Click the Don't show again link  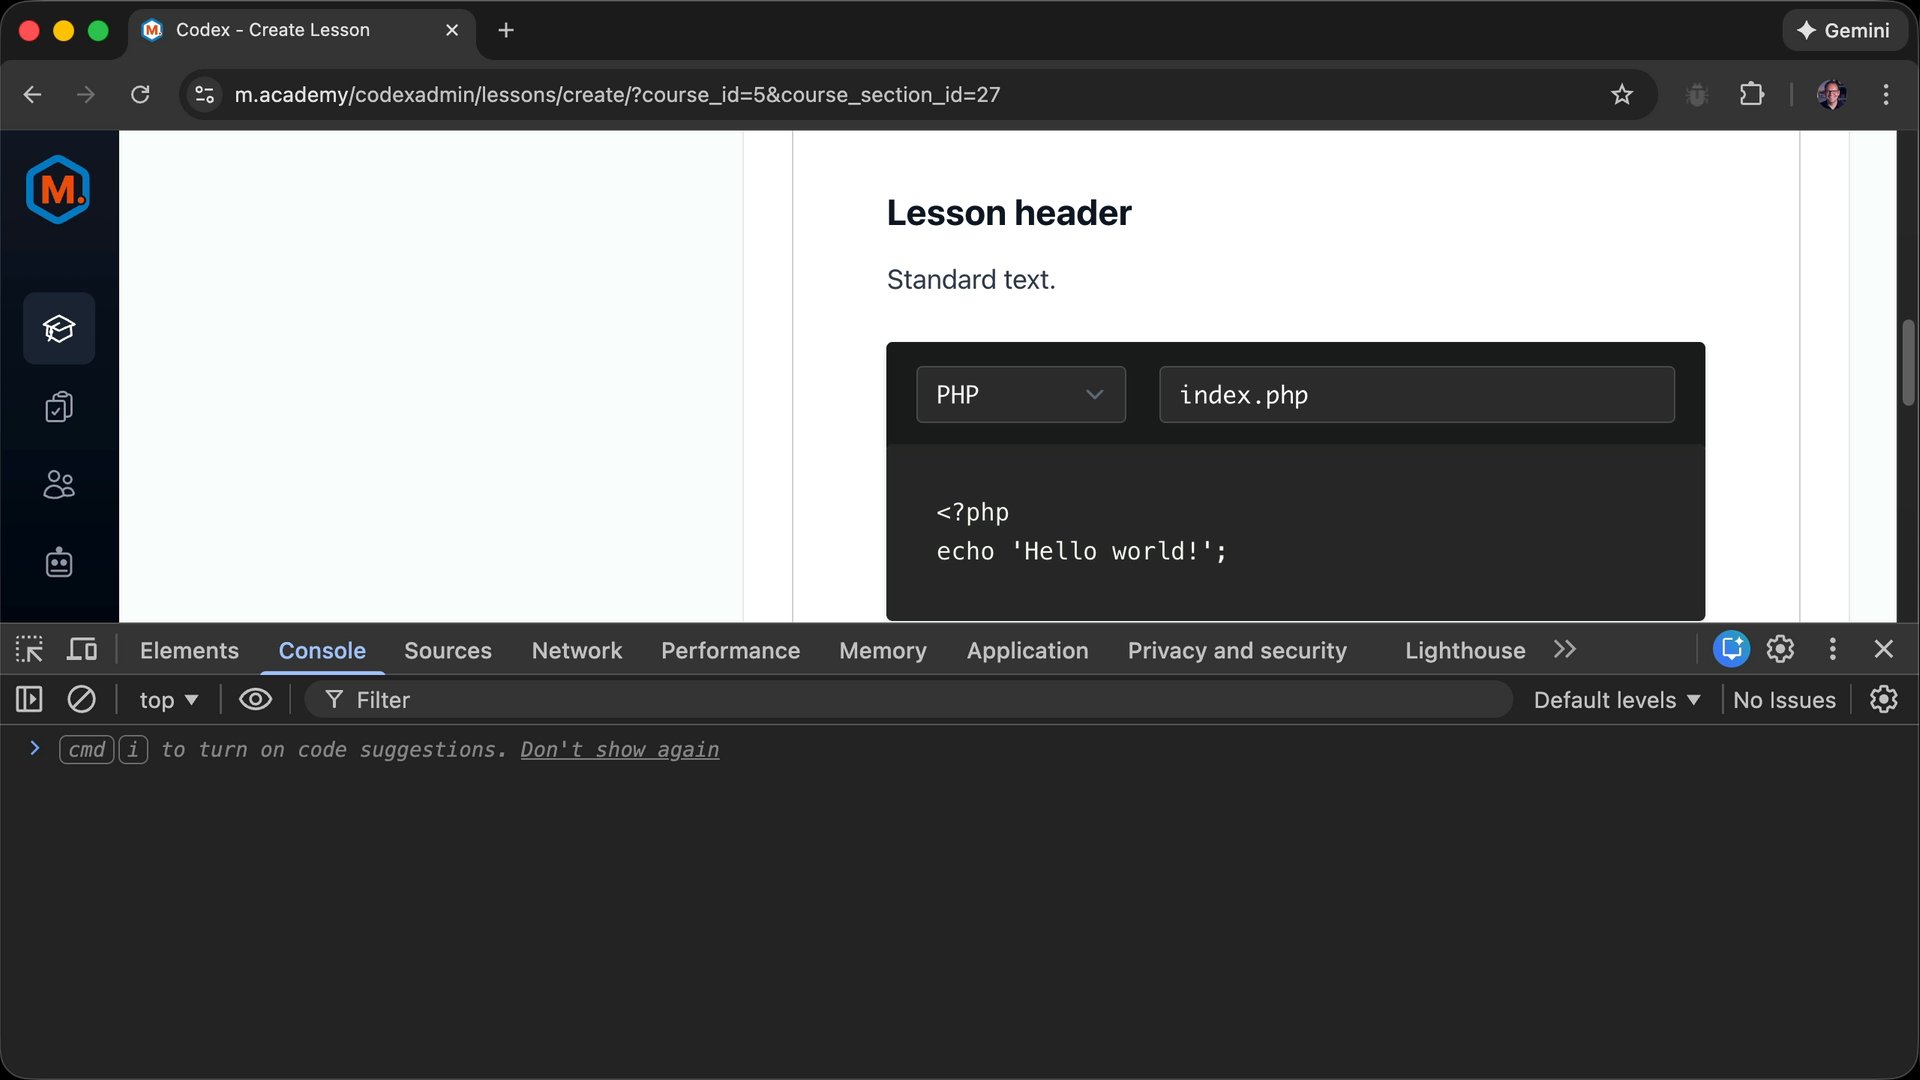[620, 749]
